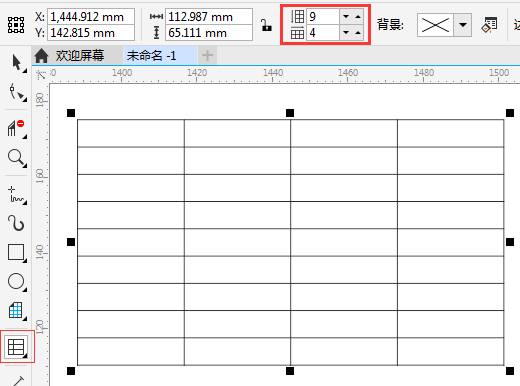Click the rows icon beside 9

pyautogui.click(x=297, y=16)
